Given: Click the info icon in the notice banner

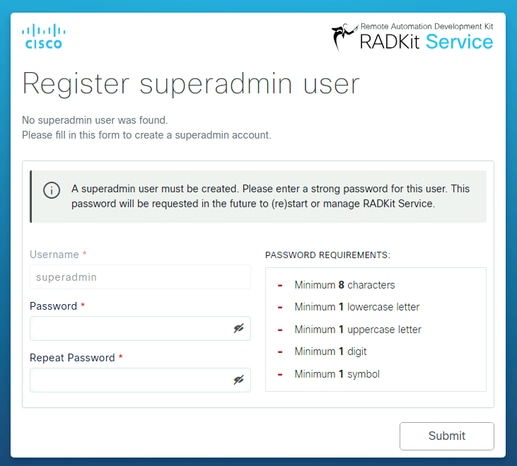Looking at the screenshot, I should [52, 190].
